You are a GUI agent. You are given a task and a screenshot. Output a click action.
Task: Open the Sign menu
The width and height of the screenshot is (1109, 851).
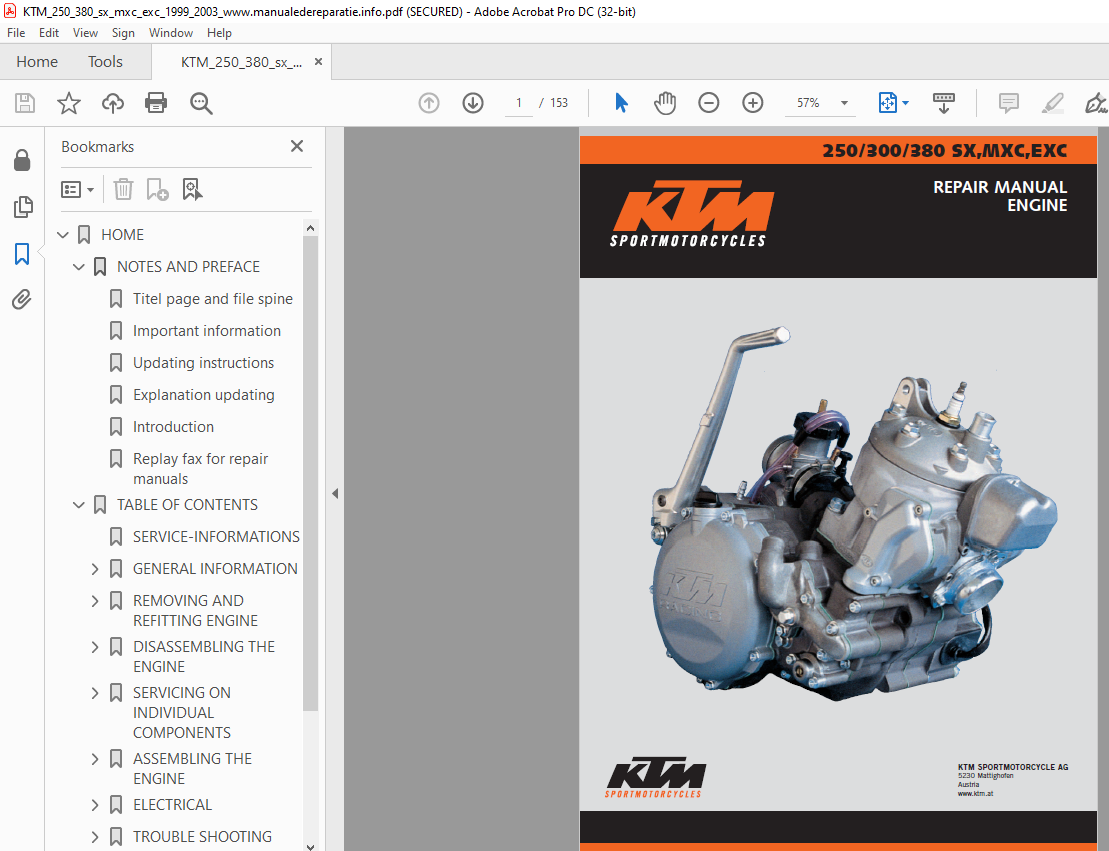[x=123, y=33]
